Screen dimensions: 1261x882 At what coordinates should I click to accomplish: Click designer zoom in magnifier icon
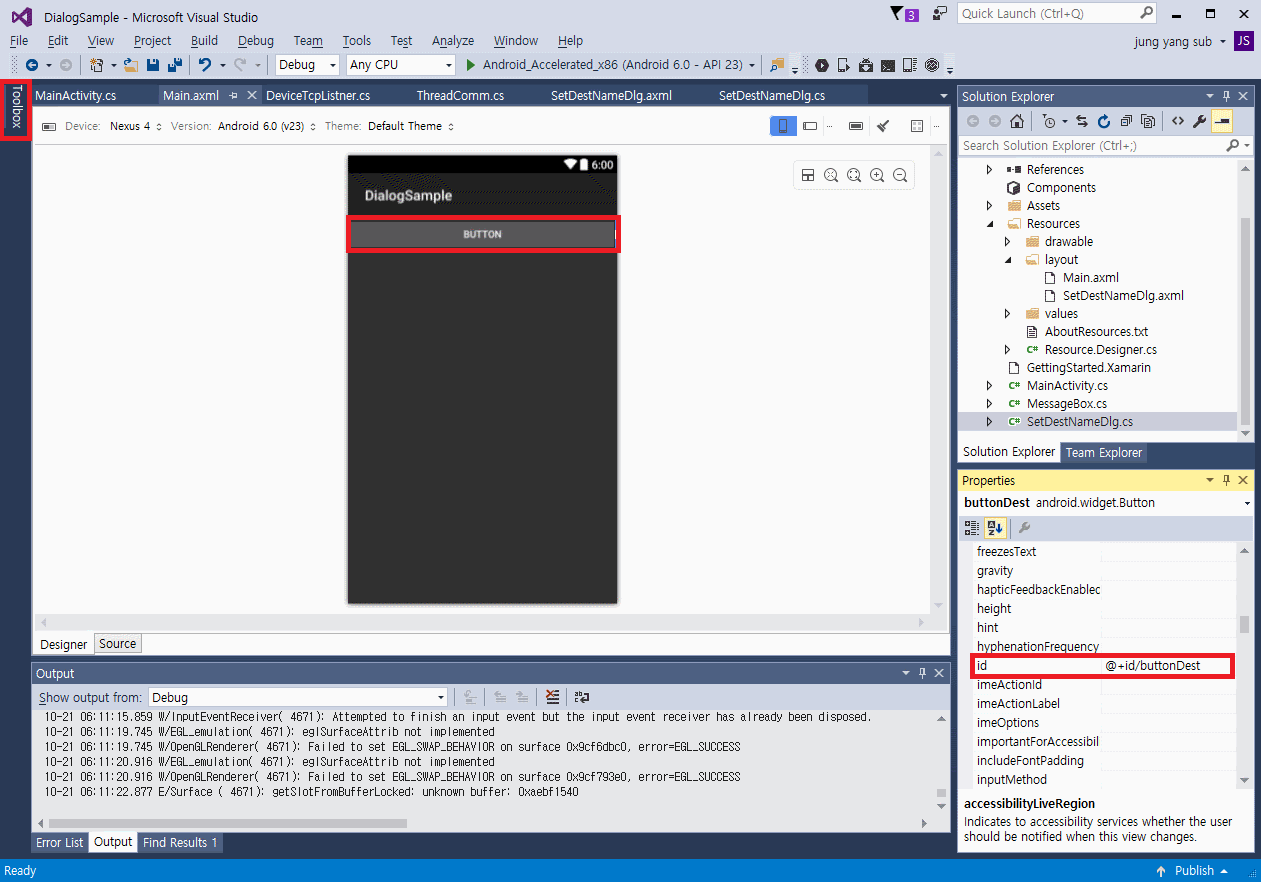[x=877, y=175]
